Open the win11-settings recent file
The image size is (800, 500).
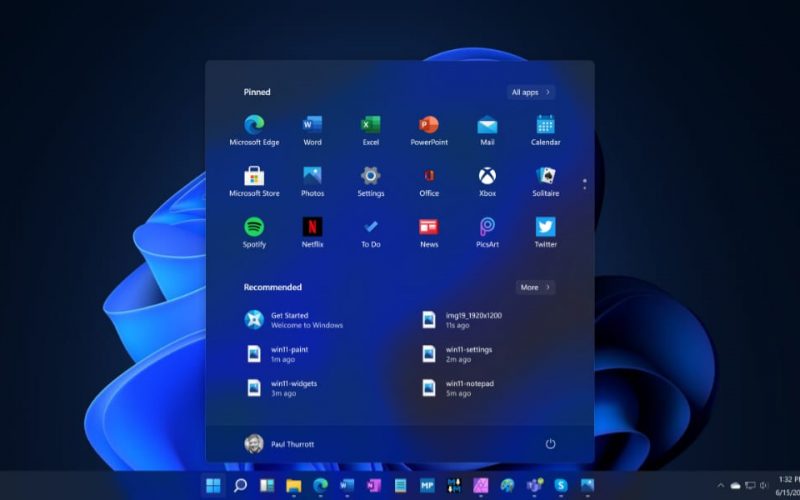point(457,354)
